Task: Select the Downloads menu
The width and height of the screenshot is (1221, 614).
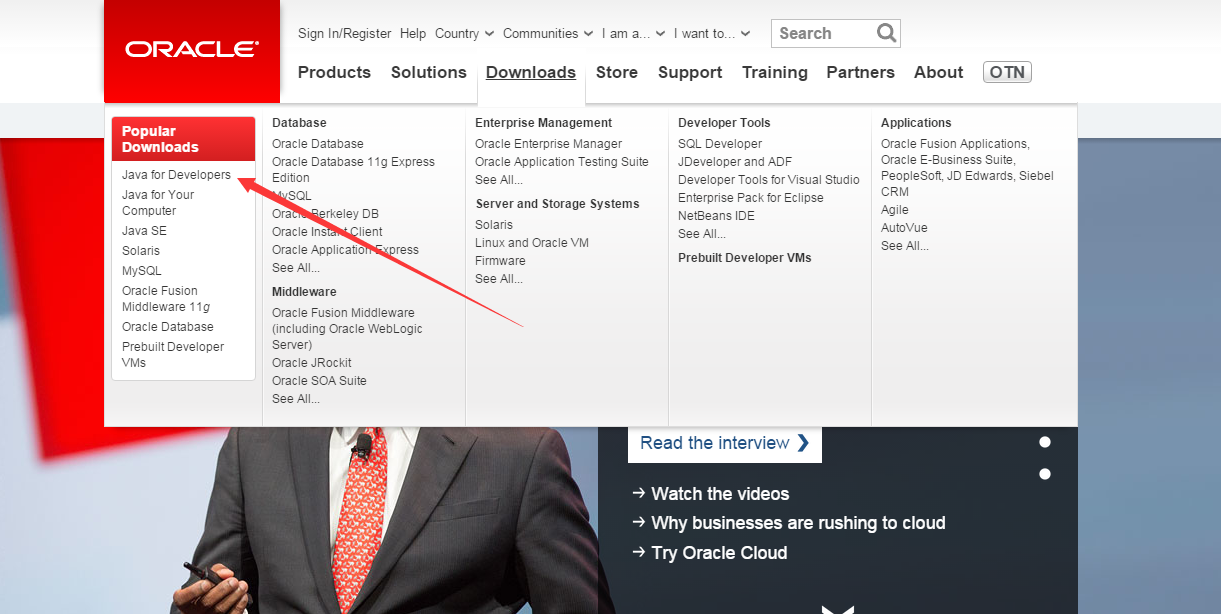Action: point(531,72)
